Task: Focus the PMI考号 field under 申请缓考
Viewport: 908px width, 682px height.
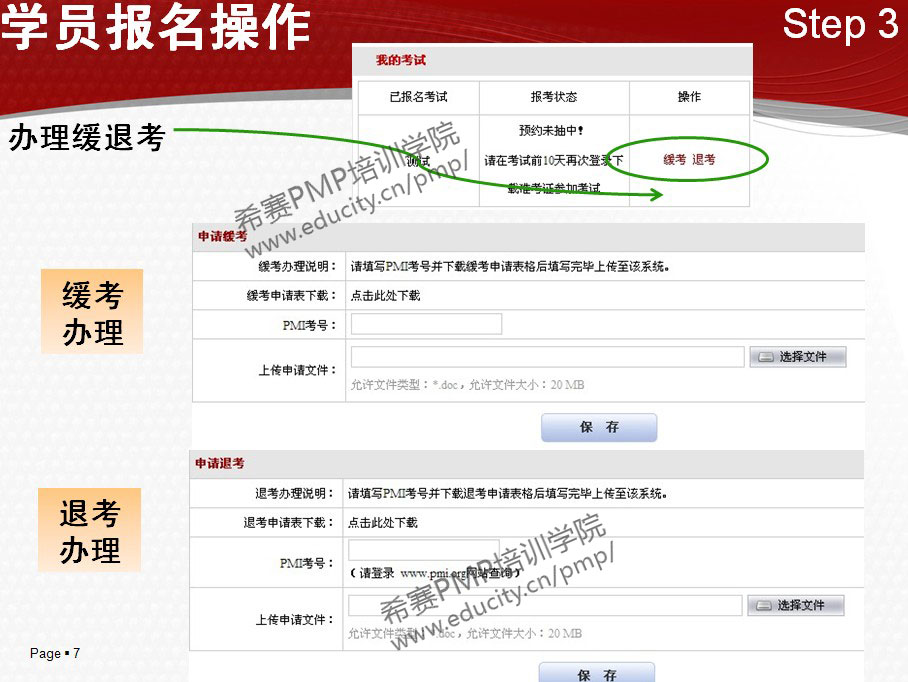Action: click(x=426, y=324)
